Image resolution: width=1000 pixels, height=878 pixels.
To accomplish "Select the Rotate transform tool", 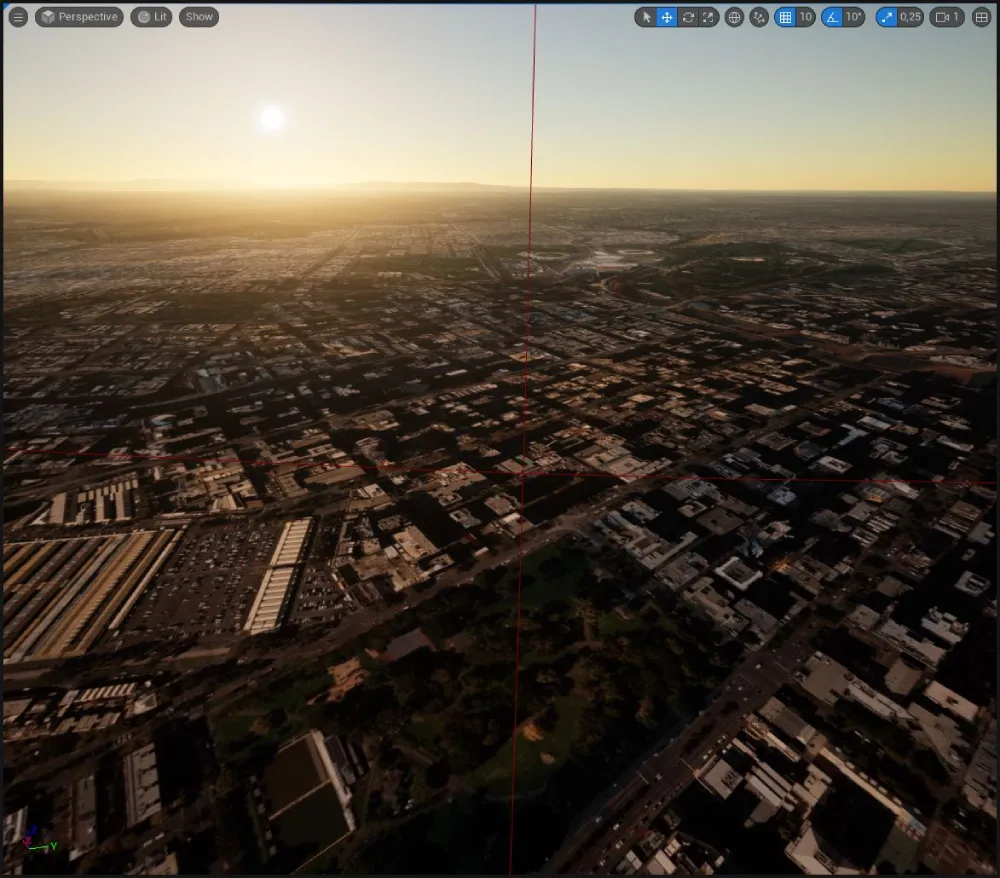I will click(x=688, y=17).
